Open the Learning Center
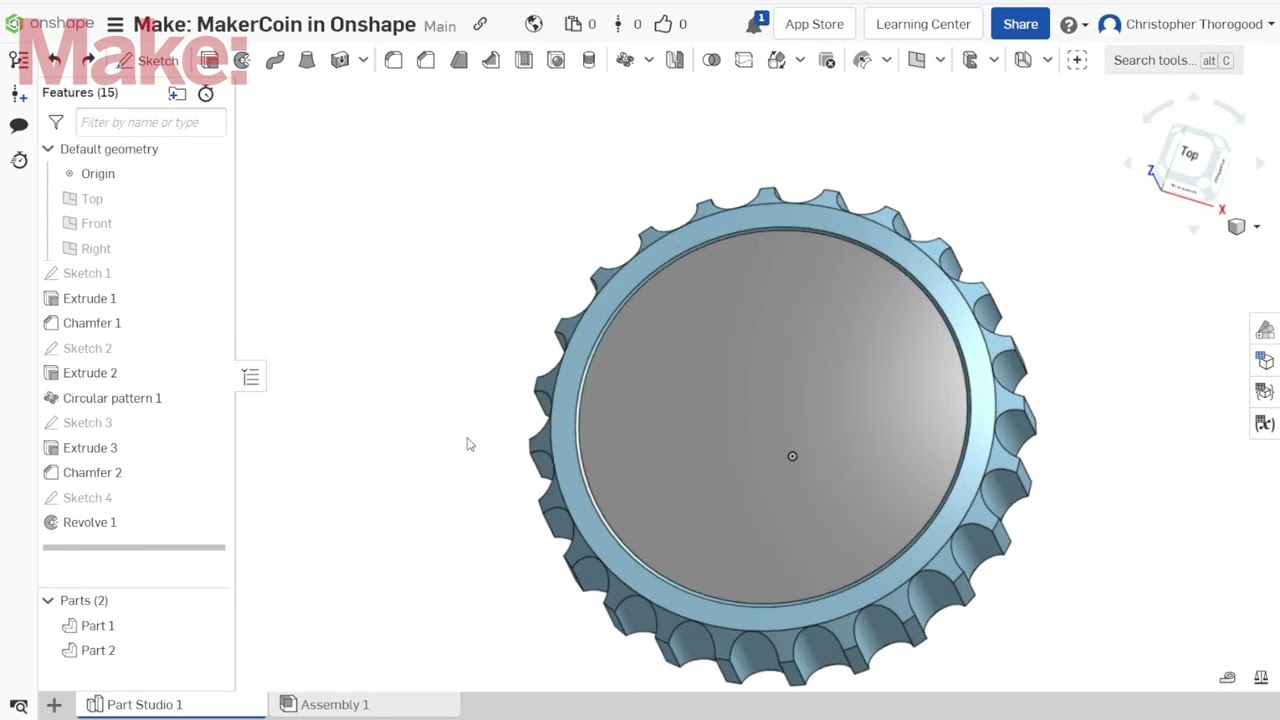 pyautogui.click(x=923, y=24)
